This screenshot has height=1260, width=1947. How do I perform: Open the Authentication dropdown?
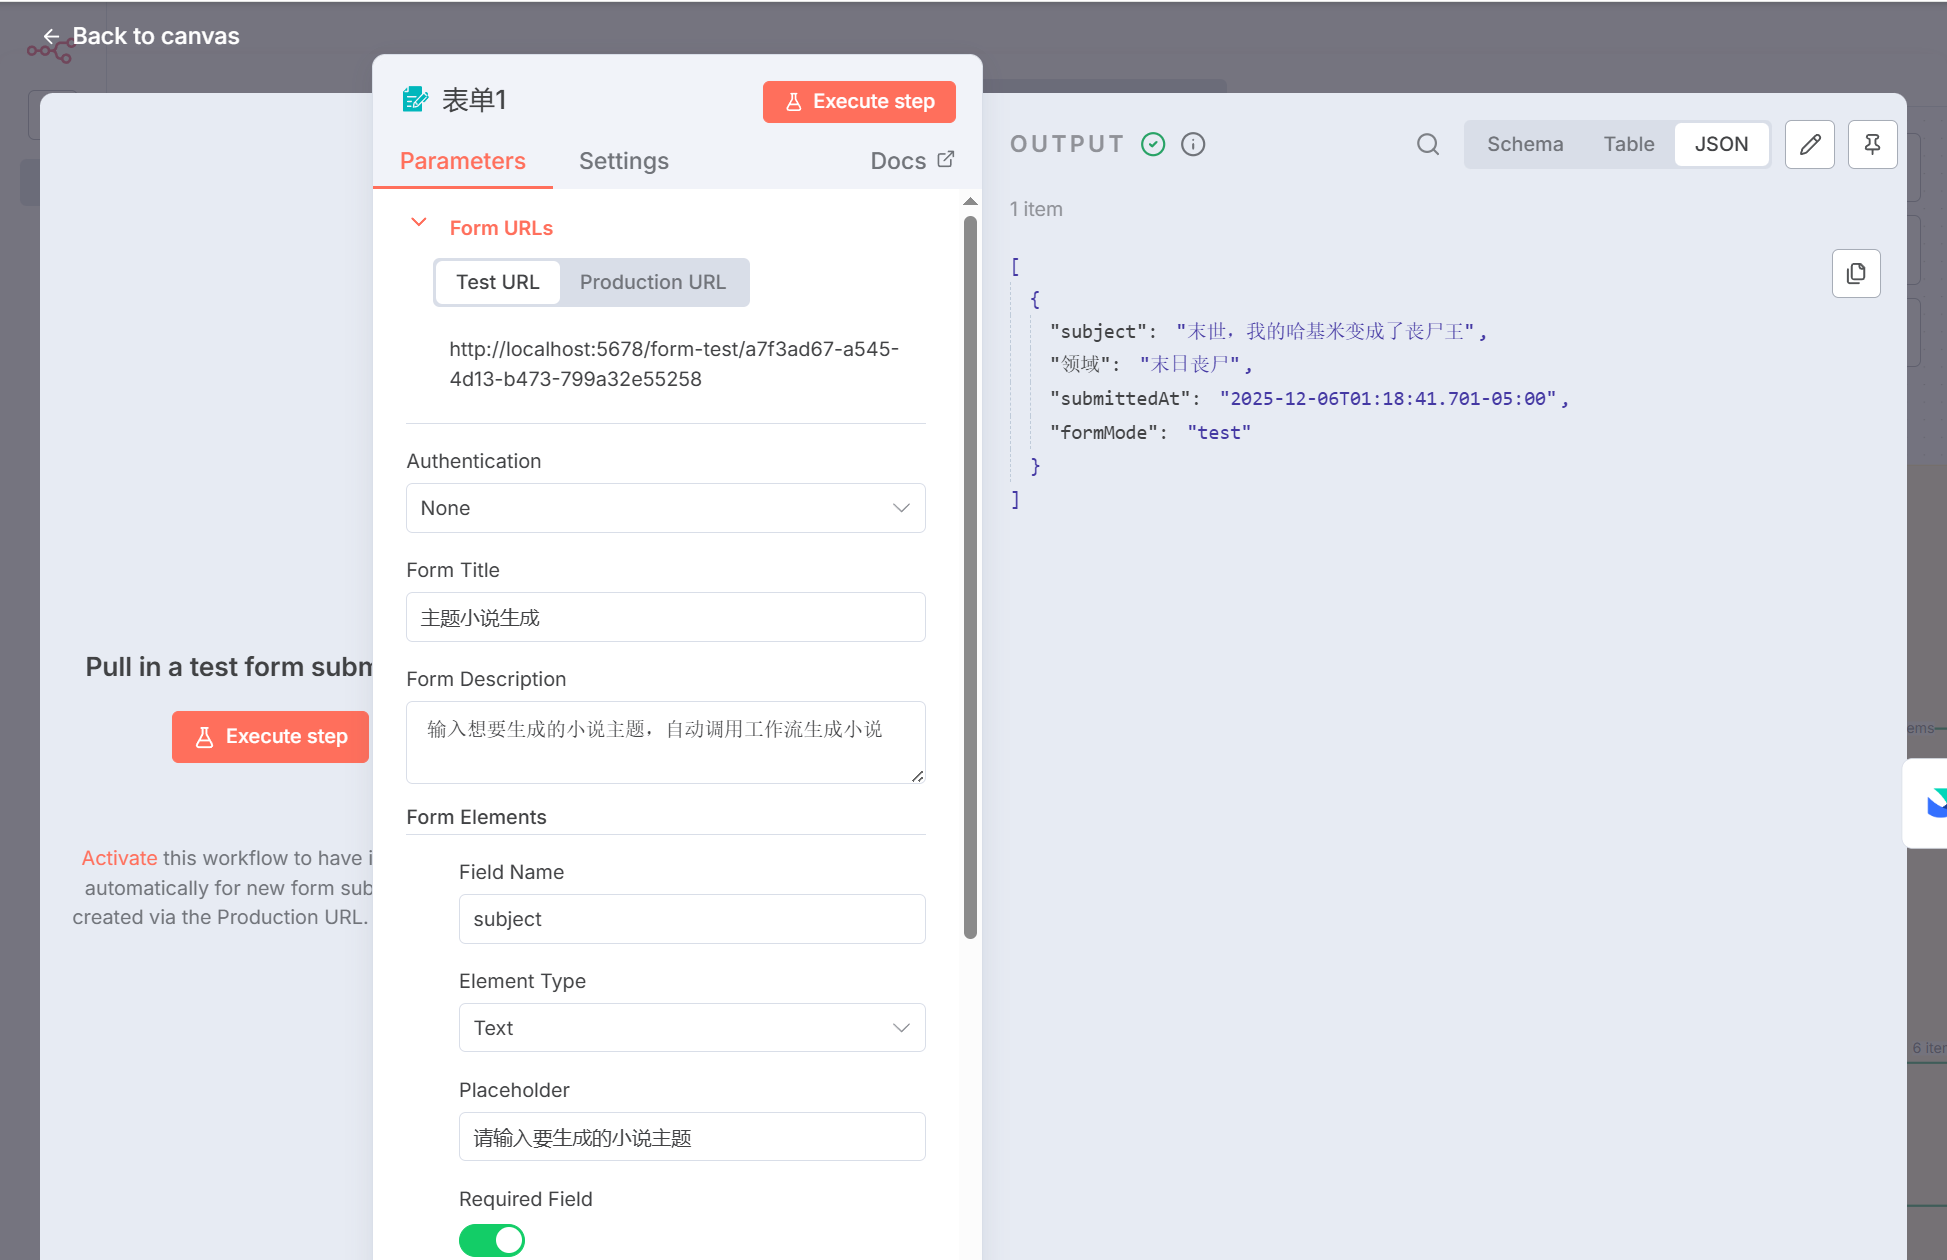tap(665, 508)
